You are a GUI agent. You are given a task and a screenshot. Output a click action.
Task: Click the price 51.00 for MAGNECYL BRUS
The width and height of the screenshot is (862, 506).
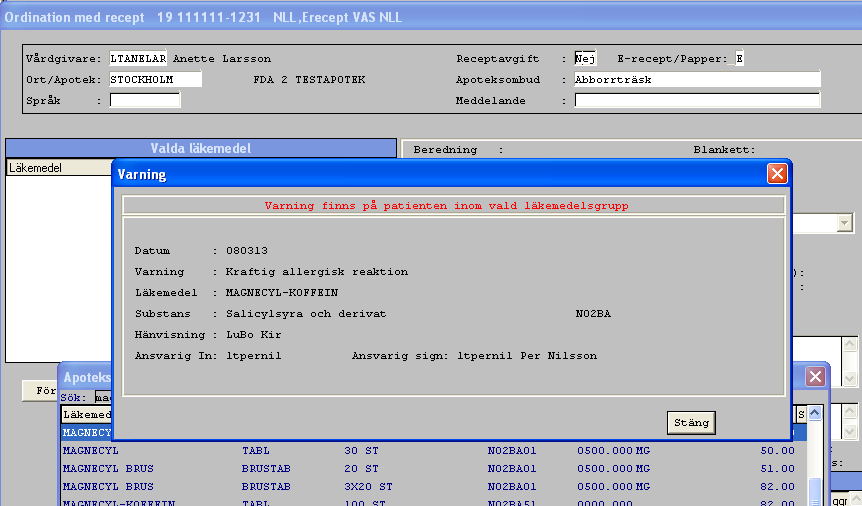click(777, 469)
